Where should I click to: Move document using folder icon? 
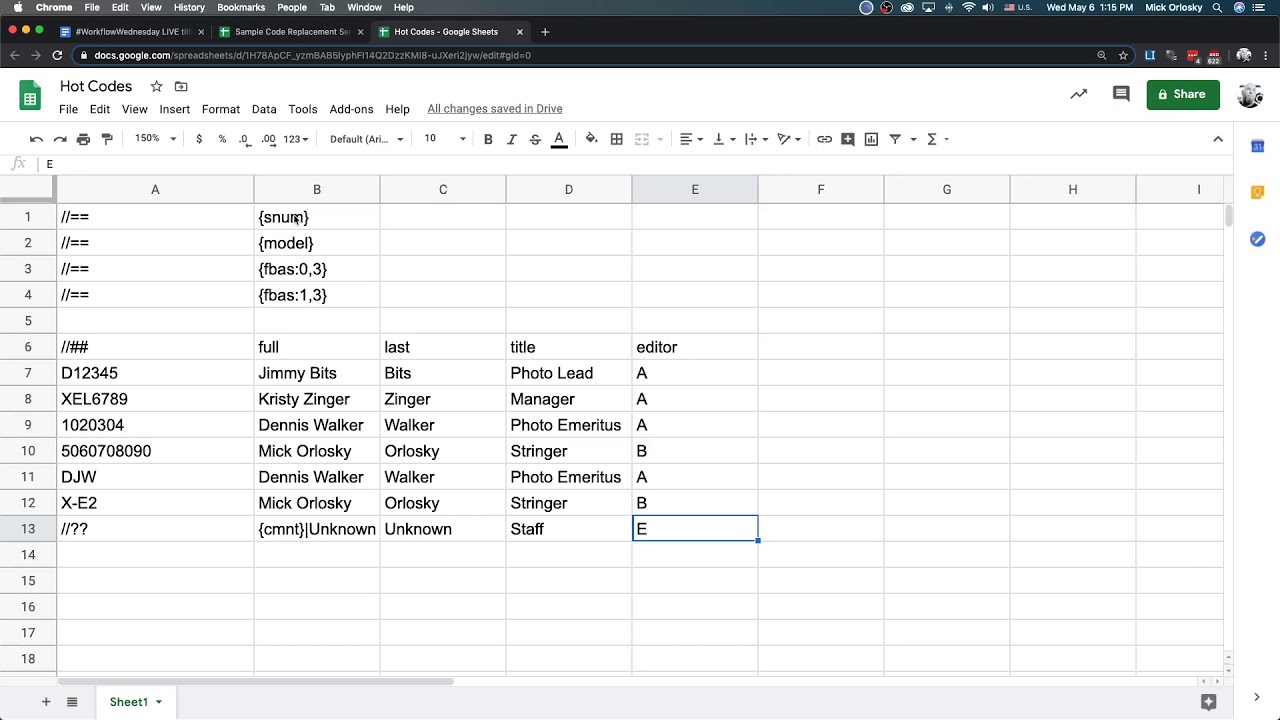[x=181, y=87]
